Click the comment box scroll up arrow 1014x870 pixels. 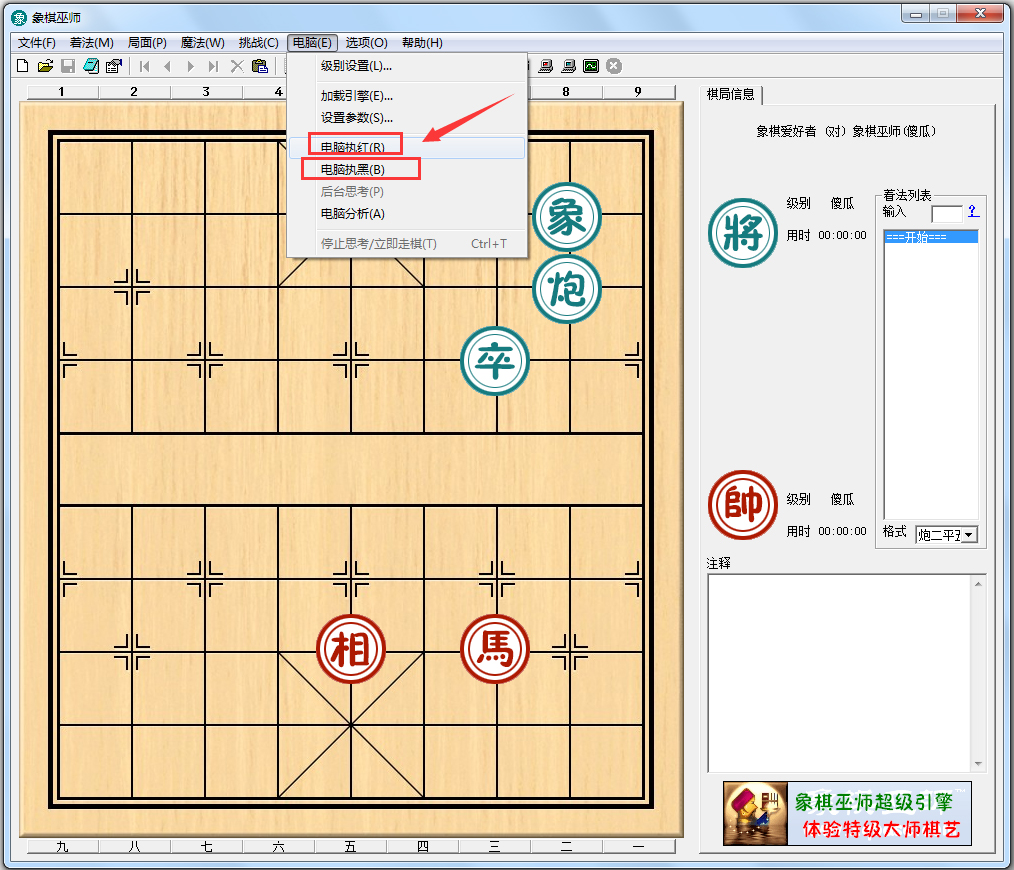coord(978,583)
